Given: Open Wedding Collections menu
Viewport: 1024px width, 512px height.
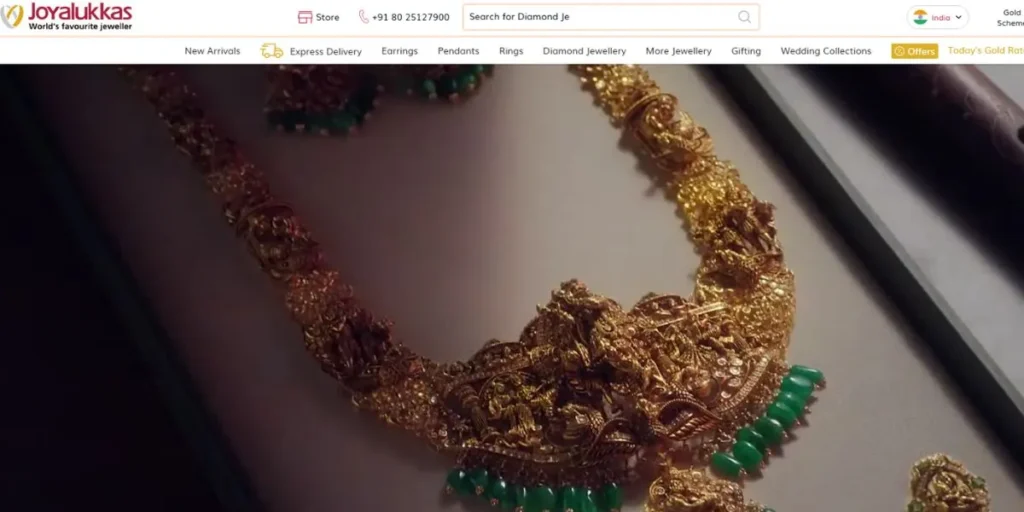Looking at the screenshot, I should (826, 51).
